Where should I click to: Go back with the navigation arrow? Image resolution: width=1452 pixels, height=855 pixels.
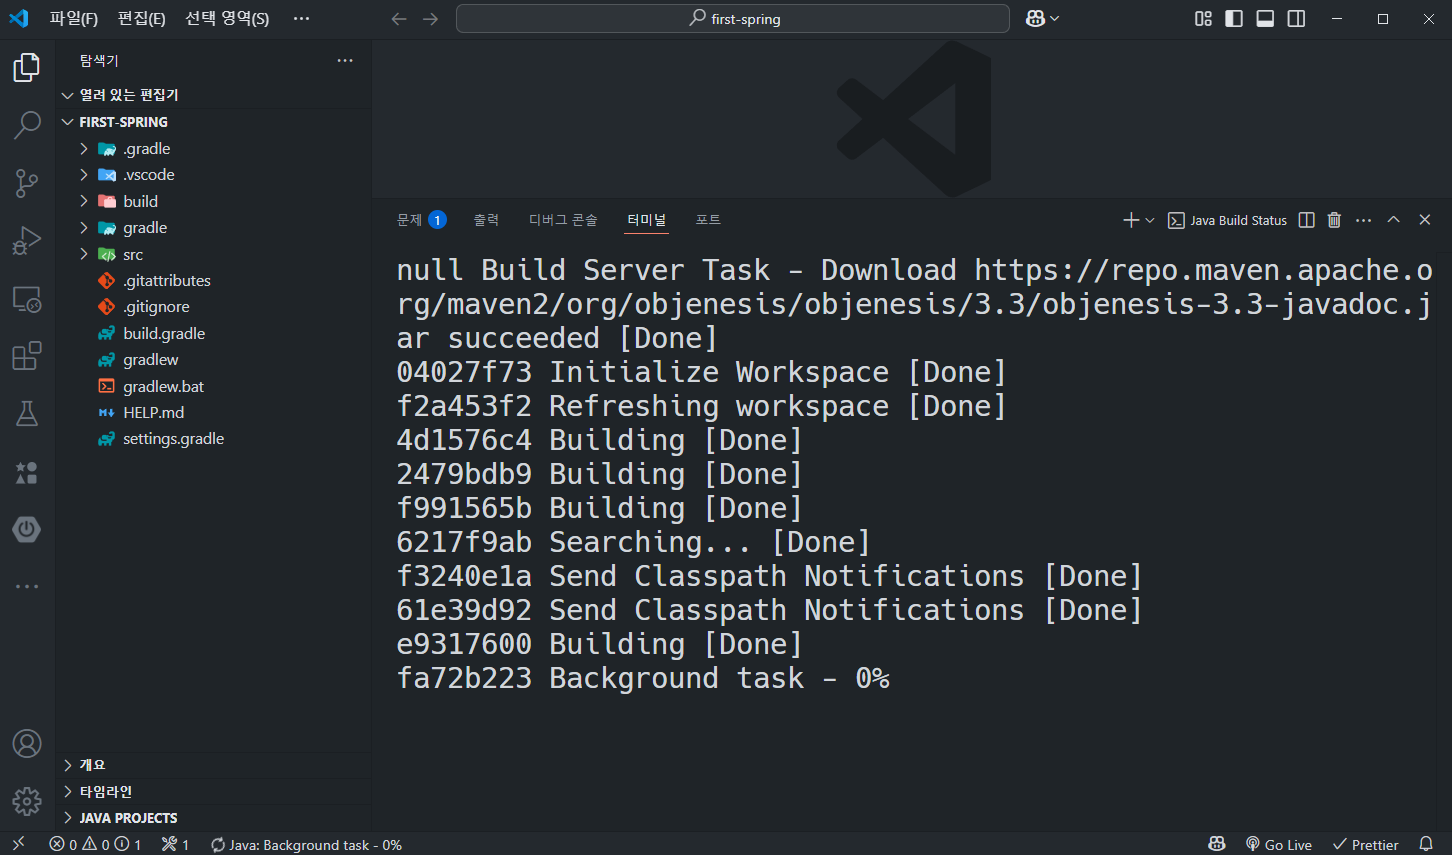(399, 19)
